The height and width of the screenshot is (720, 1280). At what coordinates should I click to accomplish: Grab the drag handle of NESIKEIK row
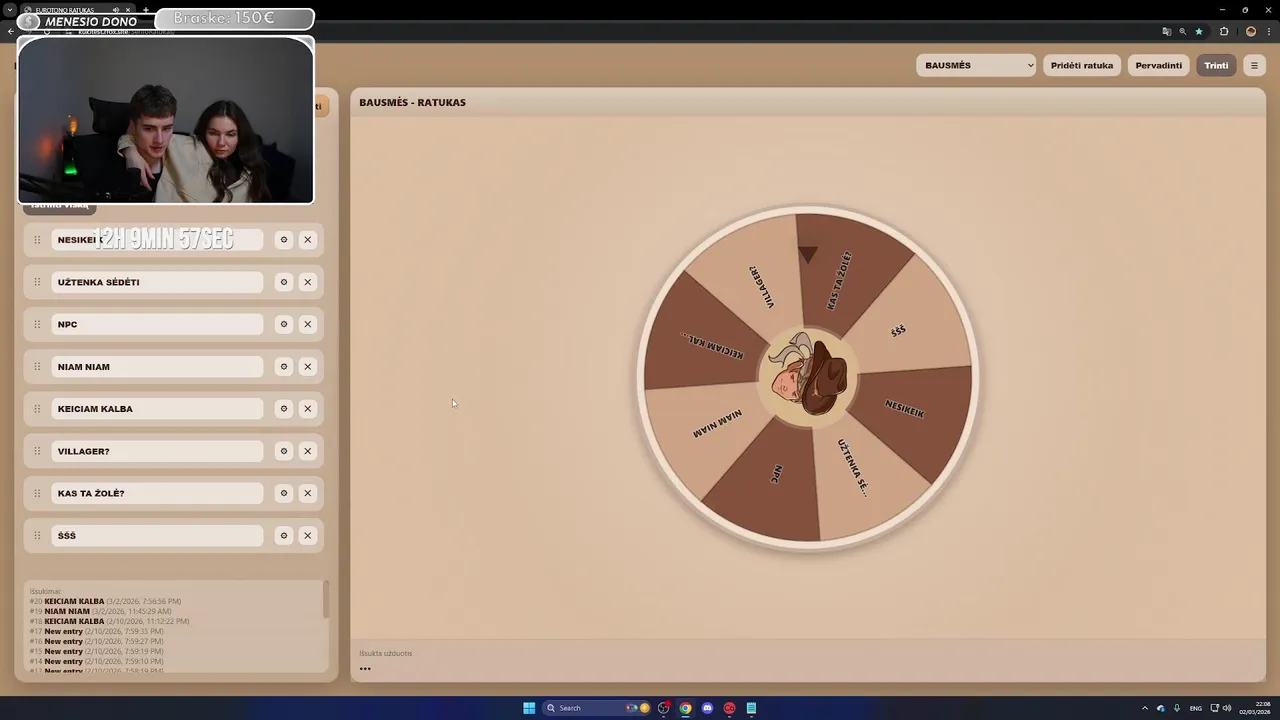[37, 240]
